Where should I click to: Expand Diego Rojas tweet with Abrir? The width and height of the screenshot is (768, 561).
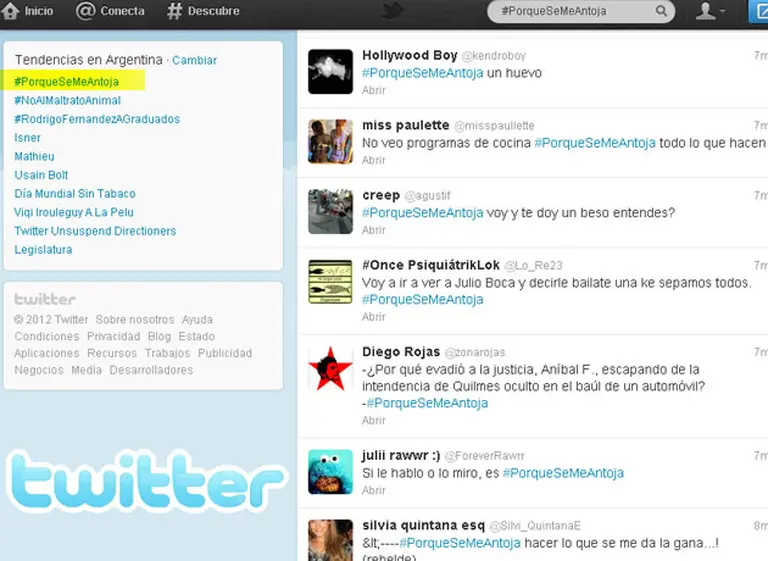click(x=374, y=420)
